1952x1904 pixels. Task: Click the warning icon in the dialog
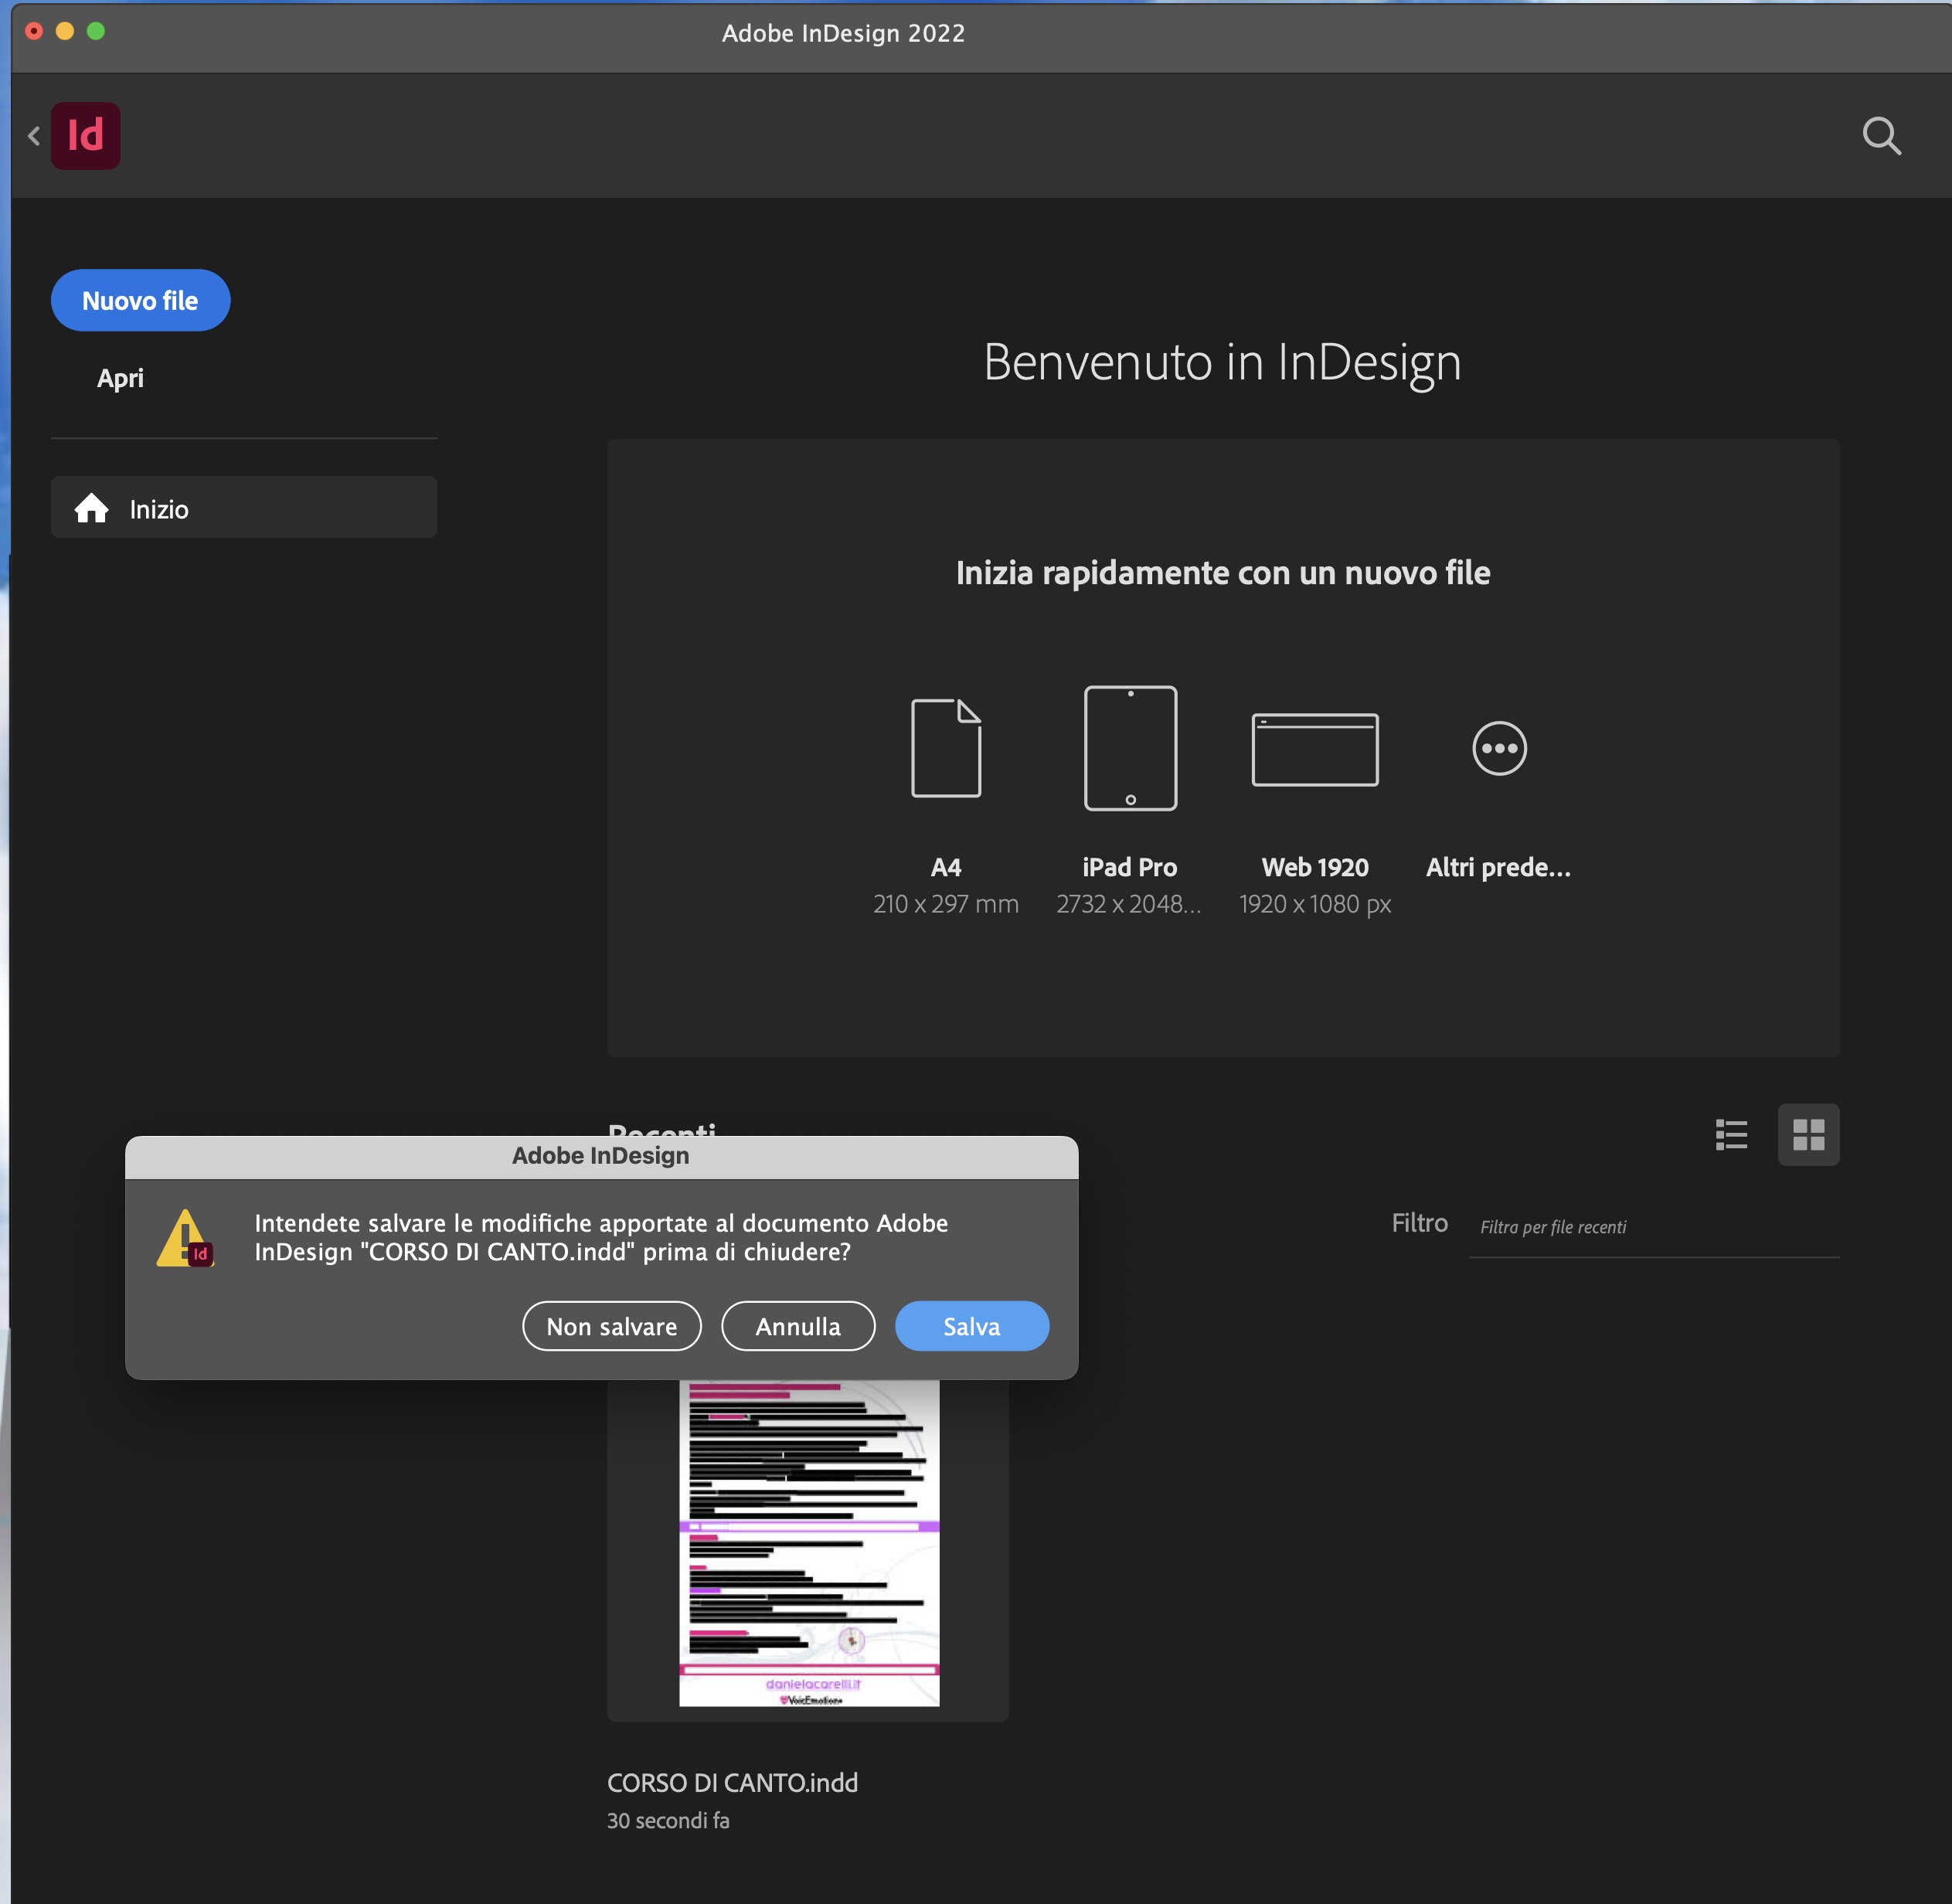pos(185,1239)
